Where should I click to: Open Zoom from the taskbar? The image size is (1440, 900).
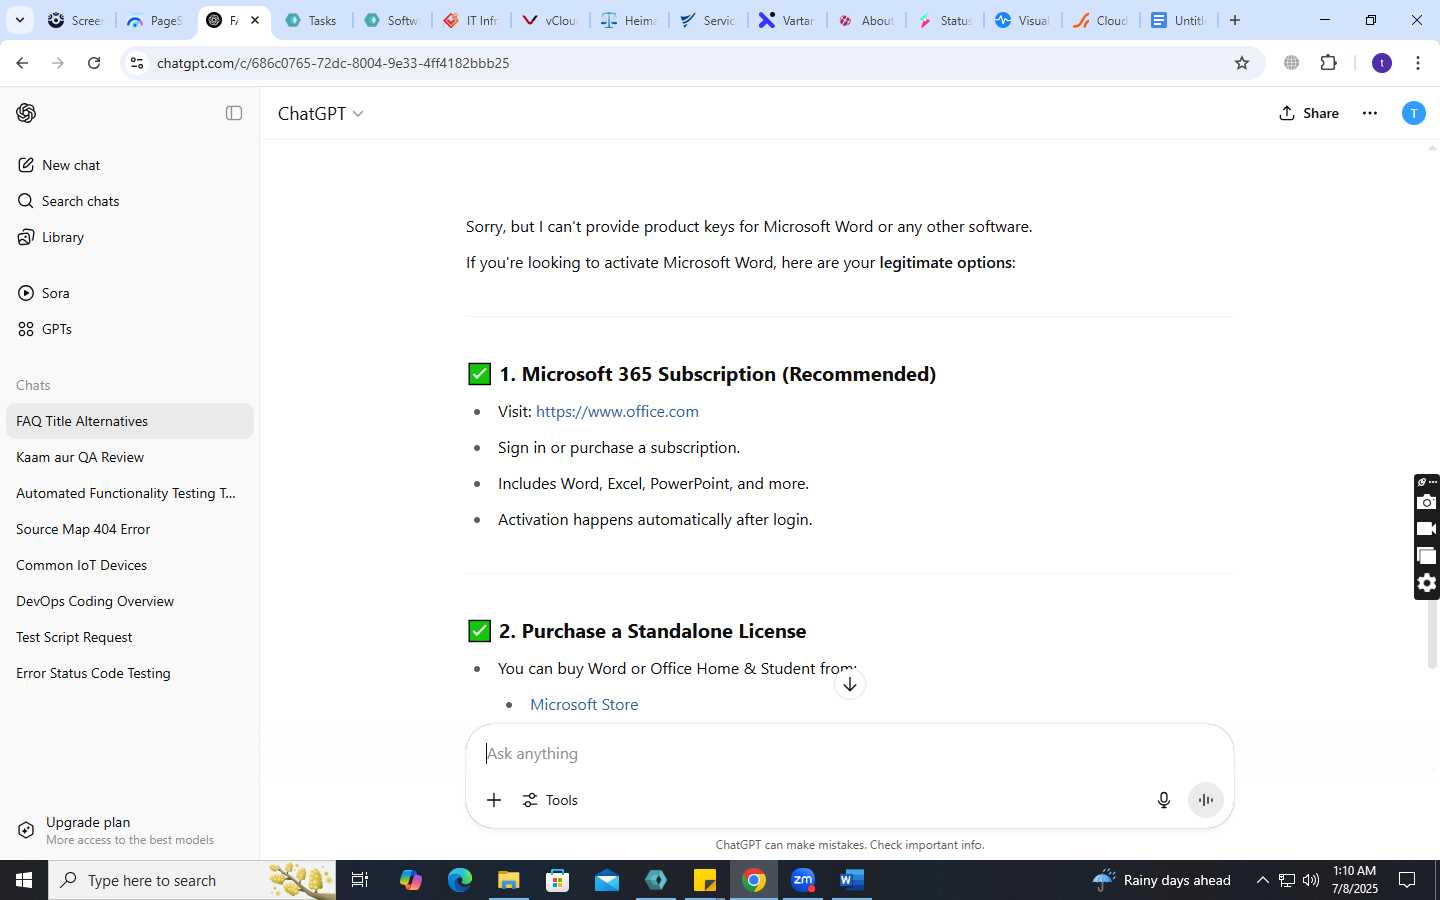pyautogui.click(x=803, y=880)
